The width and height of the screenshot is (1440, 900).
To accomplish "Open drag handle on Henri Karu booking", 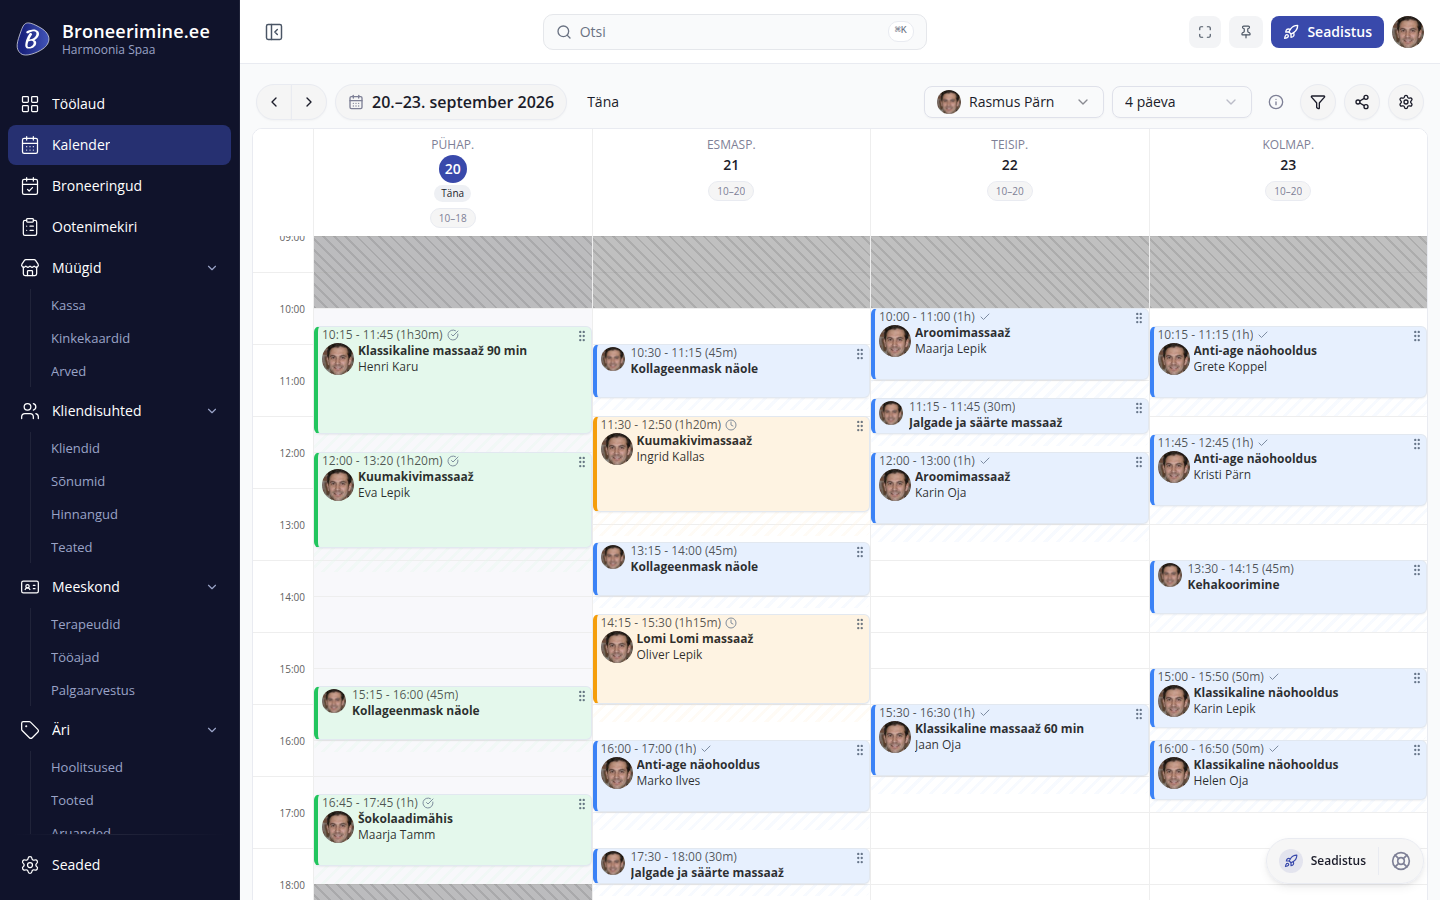I will point(582,337).
